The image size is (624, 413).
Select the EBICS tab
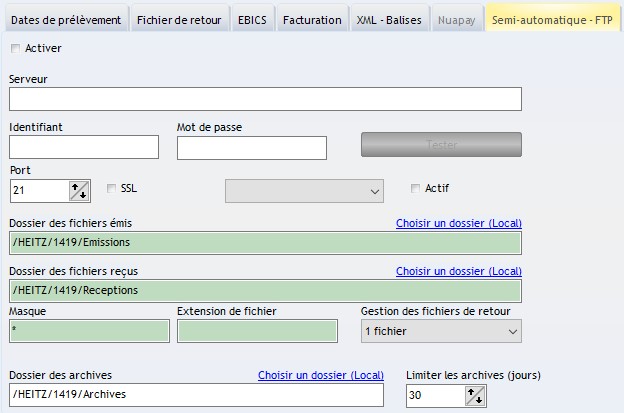point(254,19)
